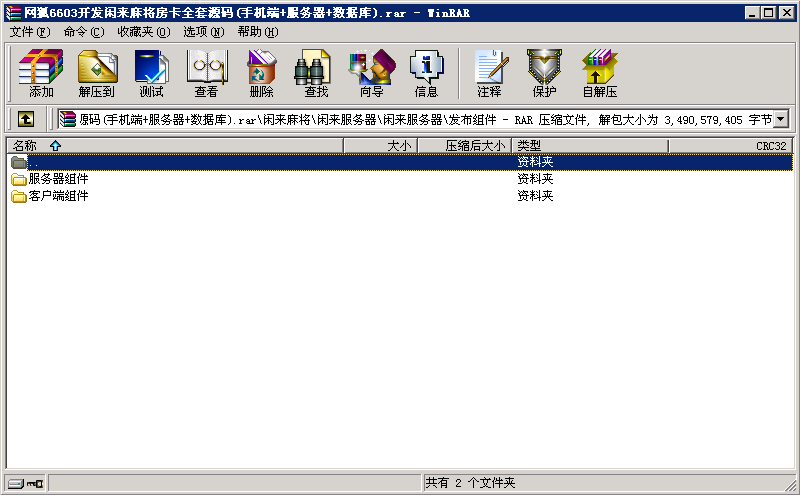Open the 注释 (Comment) tool
Viewport: 800px width, 495px height.
click(x=489, y=74)
